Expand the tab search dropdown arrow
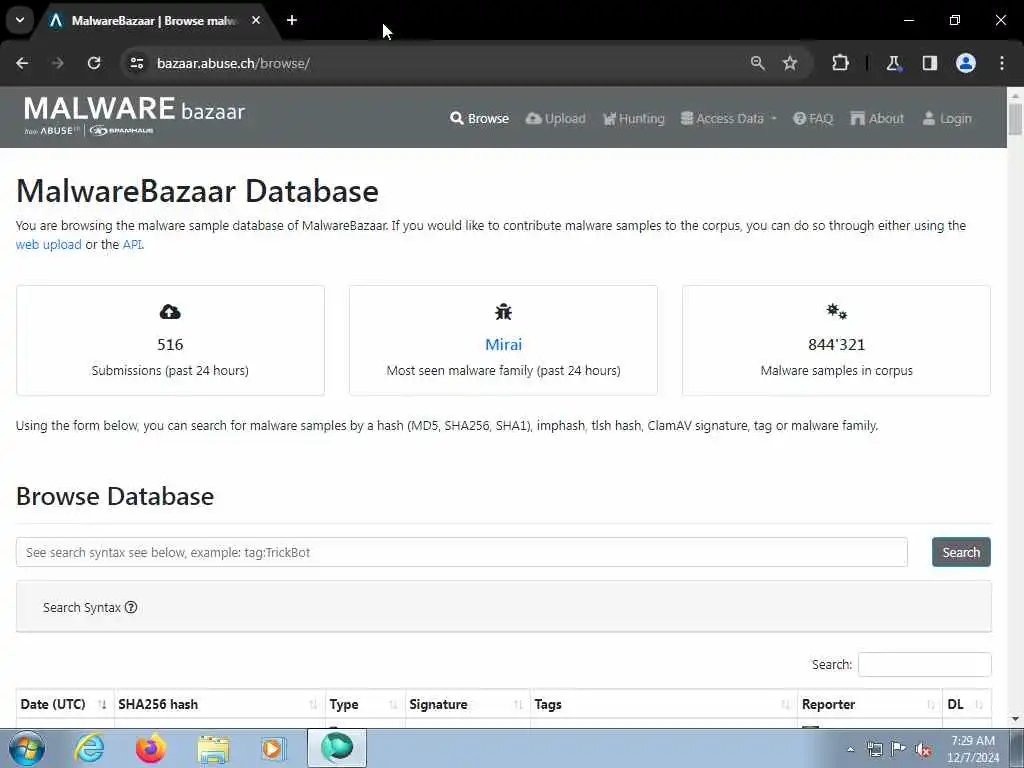Screen dimensions: 1024x768 [20, 20]
